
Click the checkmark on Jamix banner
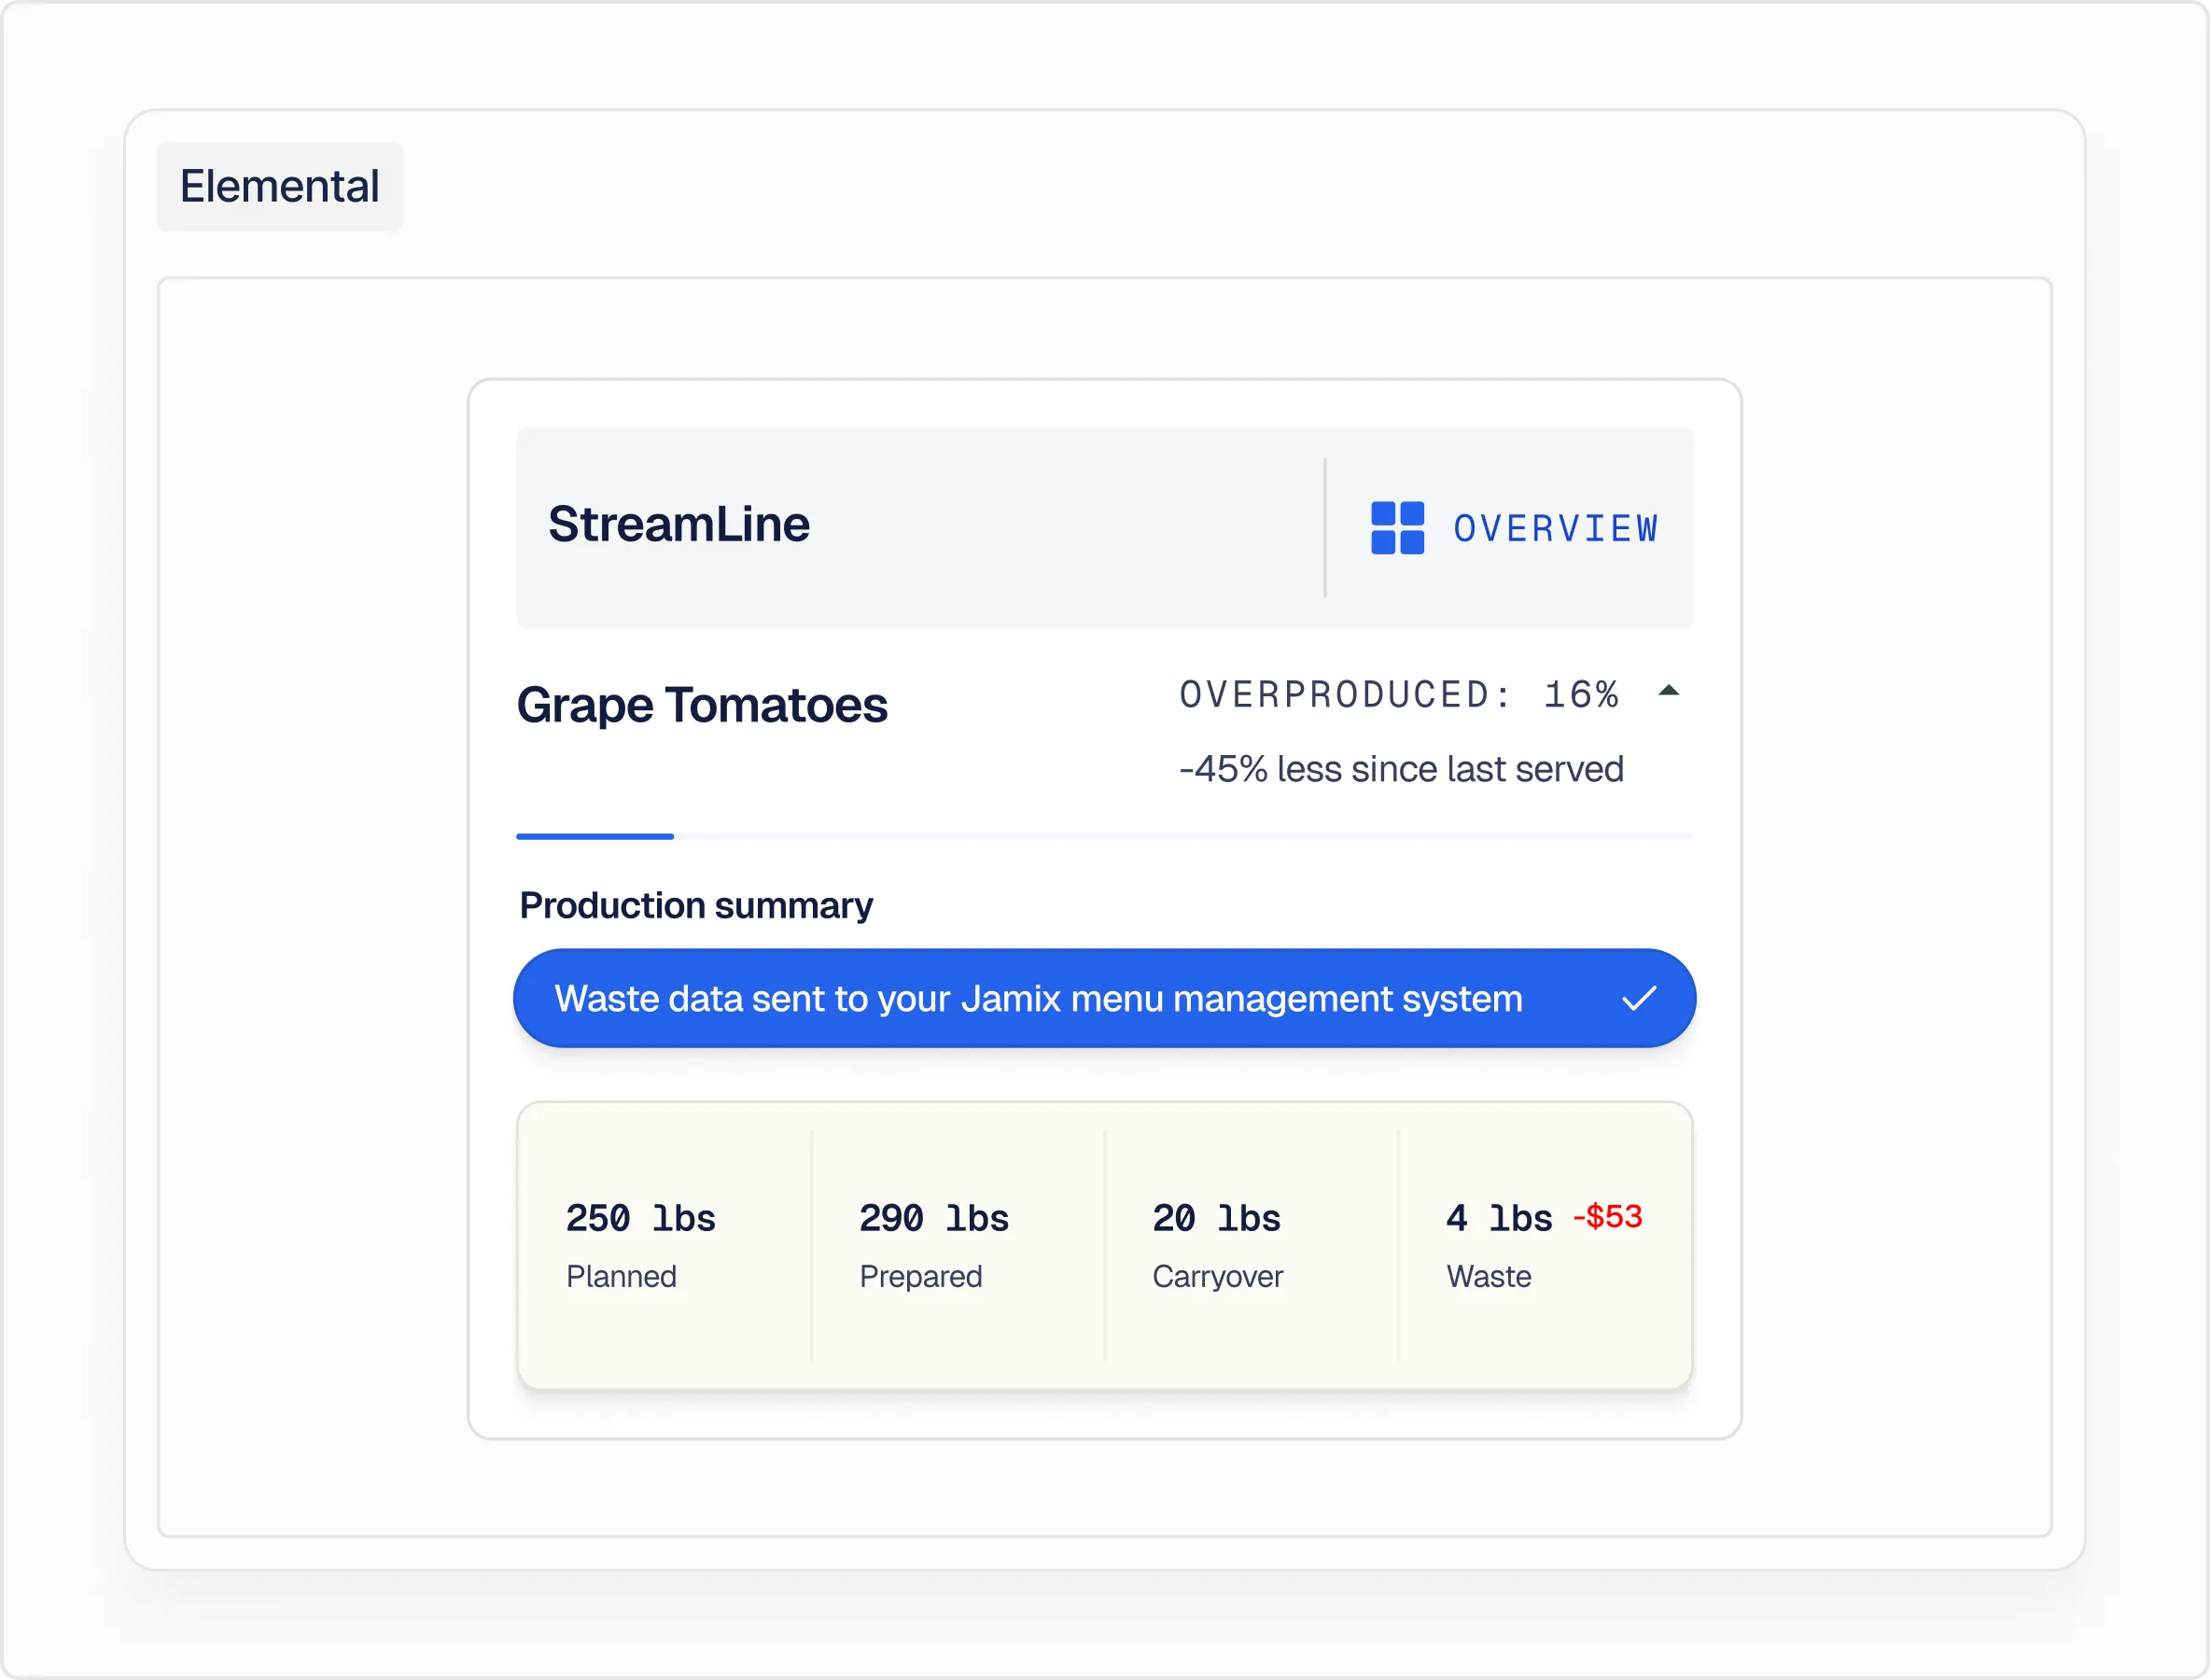(1639, 998)
